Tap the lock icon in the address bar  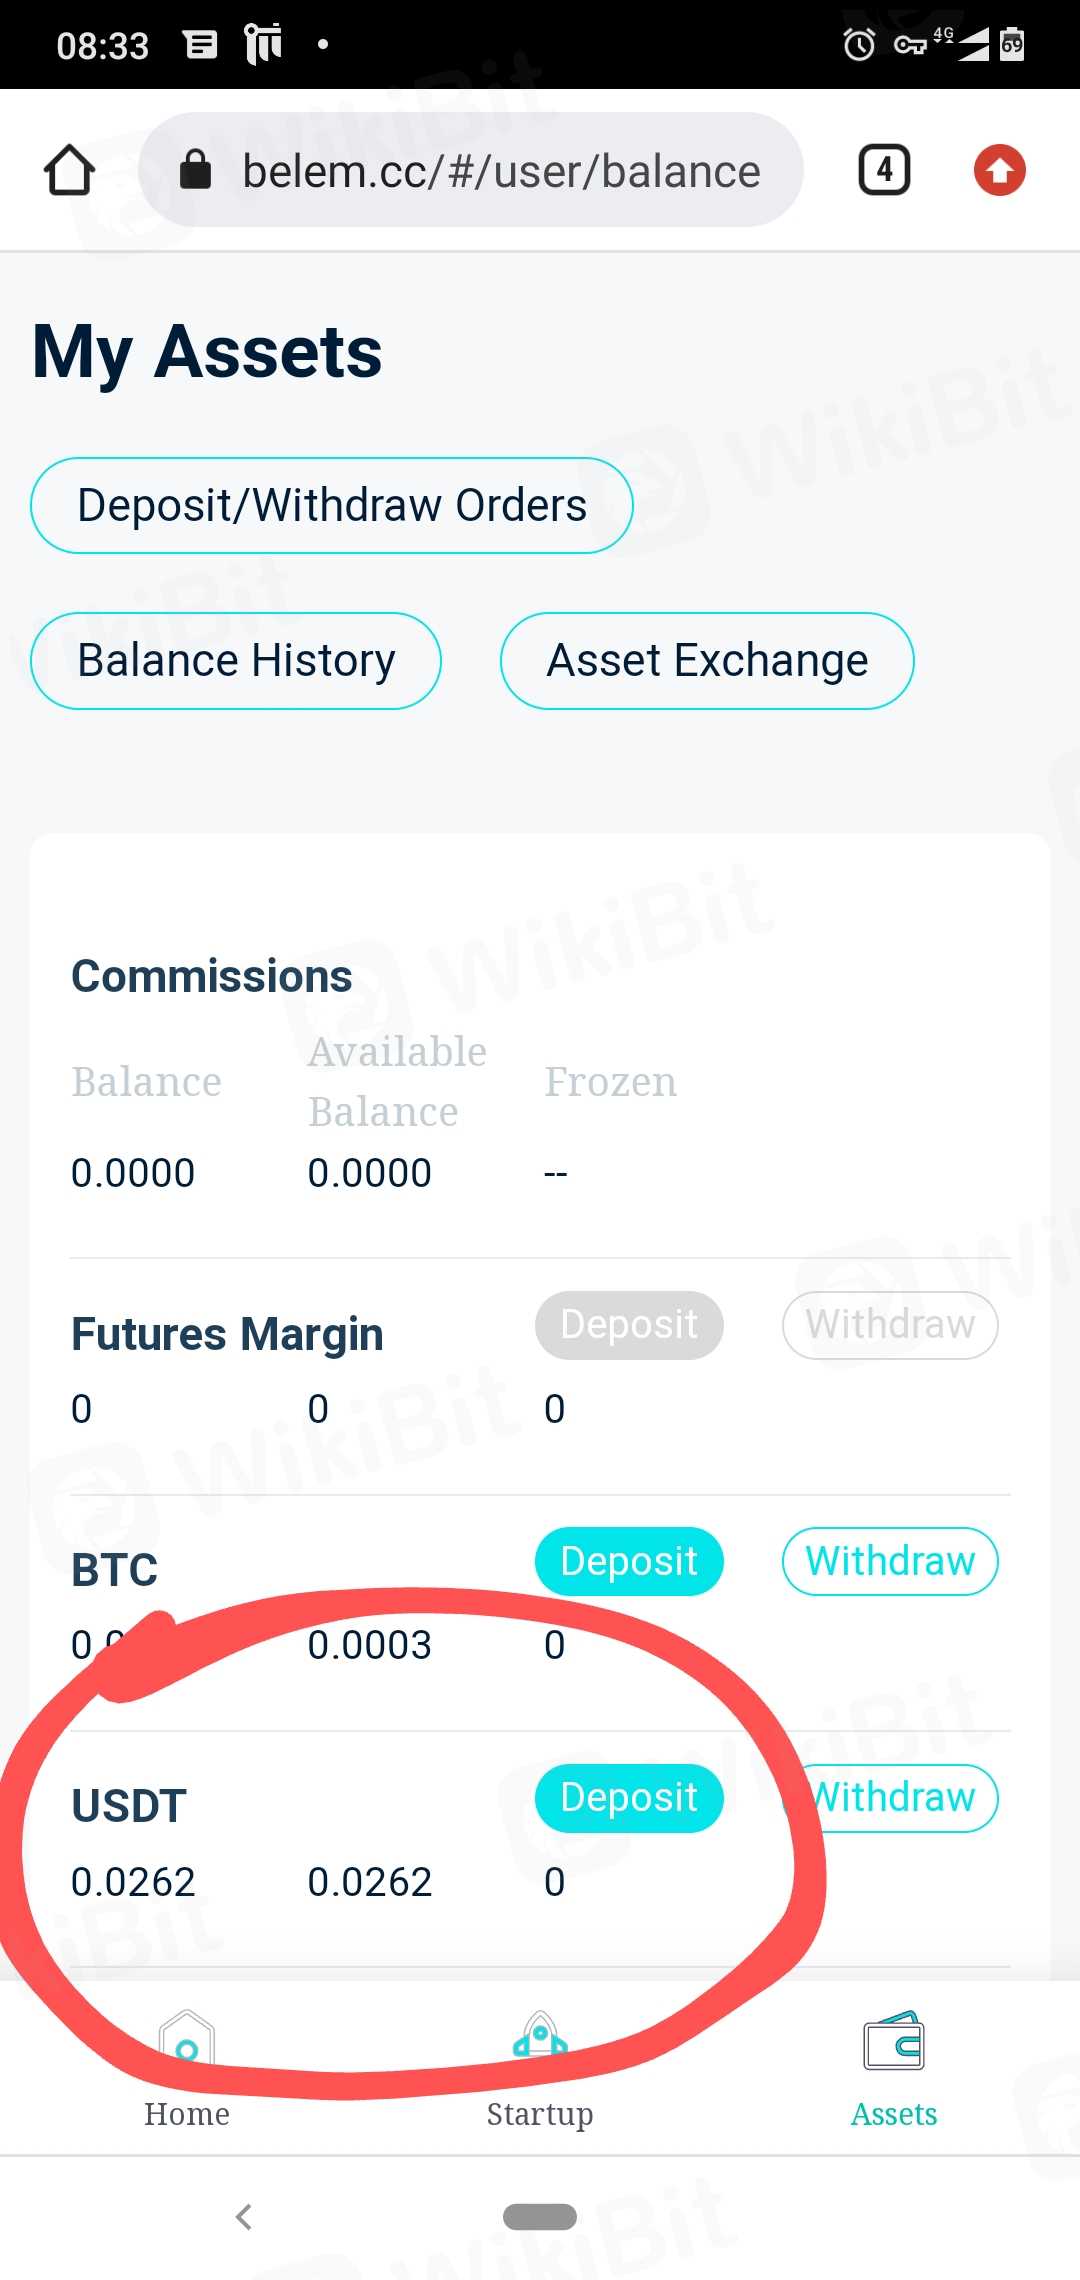(195, 170)
